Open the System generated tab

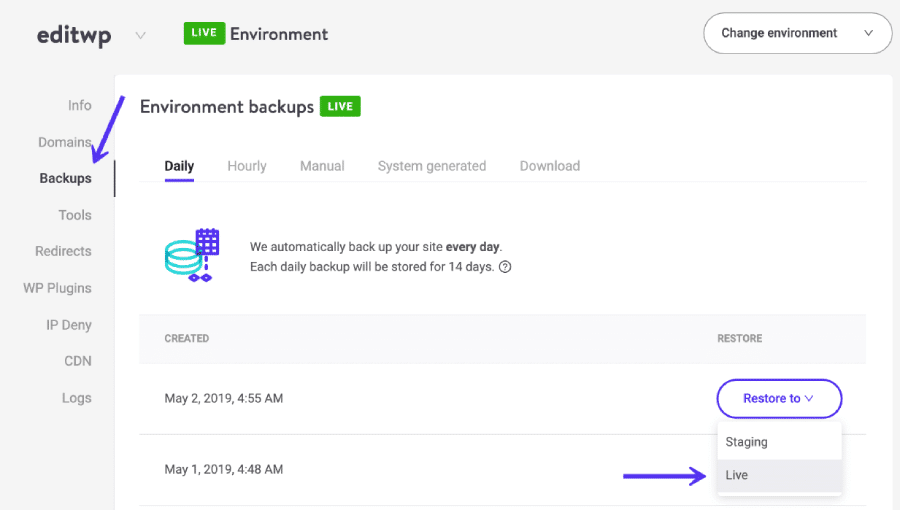click(x=431, y=166)
